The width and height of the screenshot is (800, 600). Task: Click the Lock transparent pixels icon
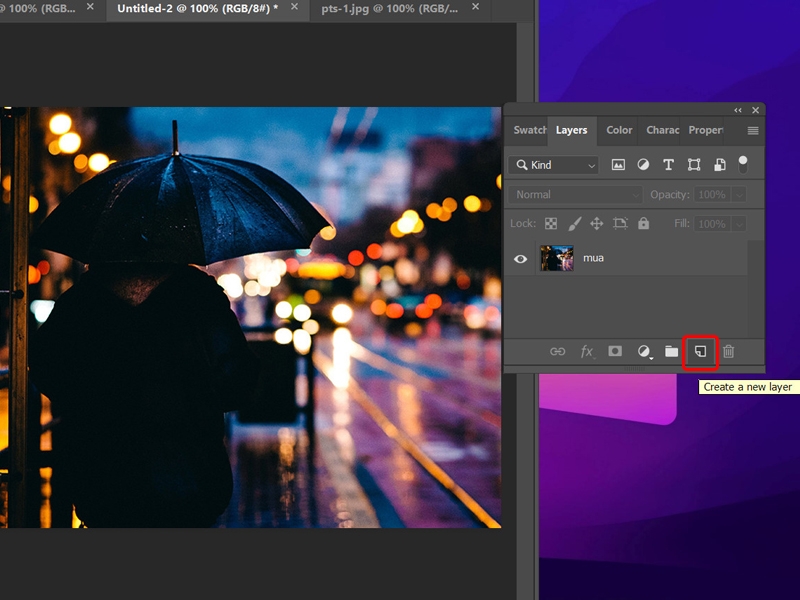tap(551, 223)
